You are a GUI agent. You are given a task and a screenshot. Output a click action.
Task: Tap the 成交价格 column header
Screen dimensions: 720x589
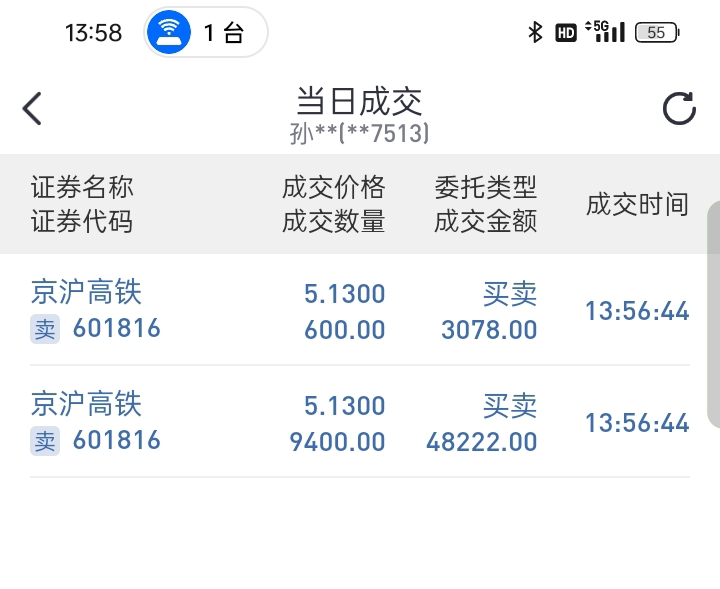pyautogui.click(x=333, y=188)
